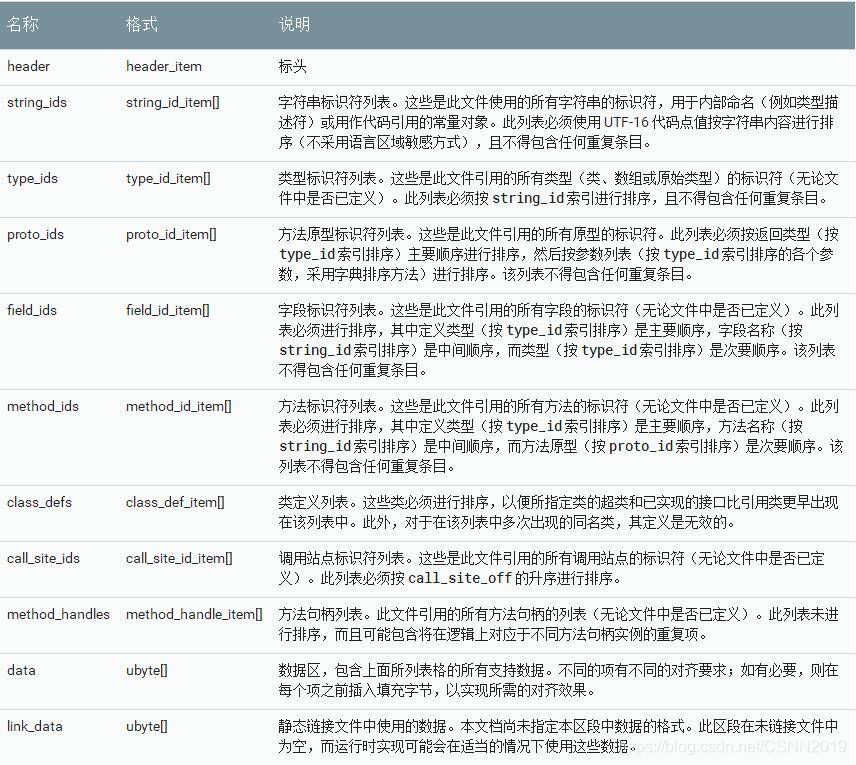The width and height of the screenshot is (856, 765).
Task: Click the field_id_item[] format cell
Action: 168,310
